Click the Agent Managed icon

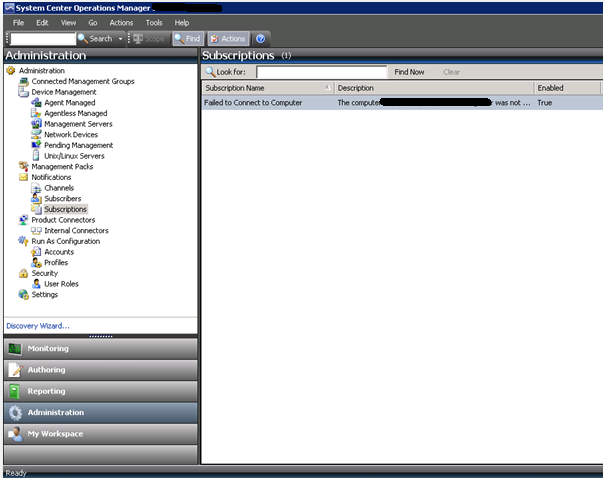click(x=36, y=102)
